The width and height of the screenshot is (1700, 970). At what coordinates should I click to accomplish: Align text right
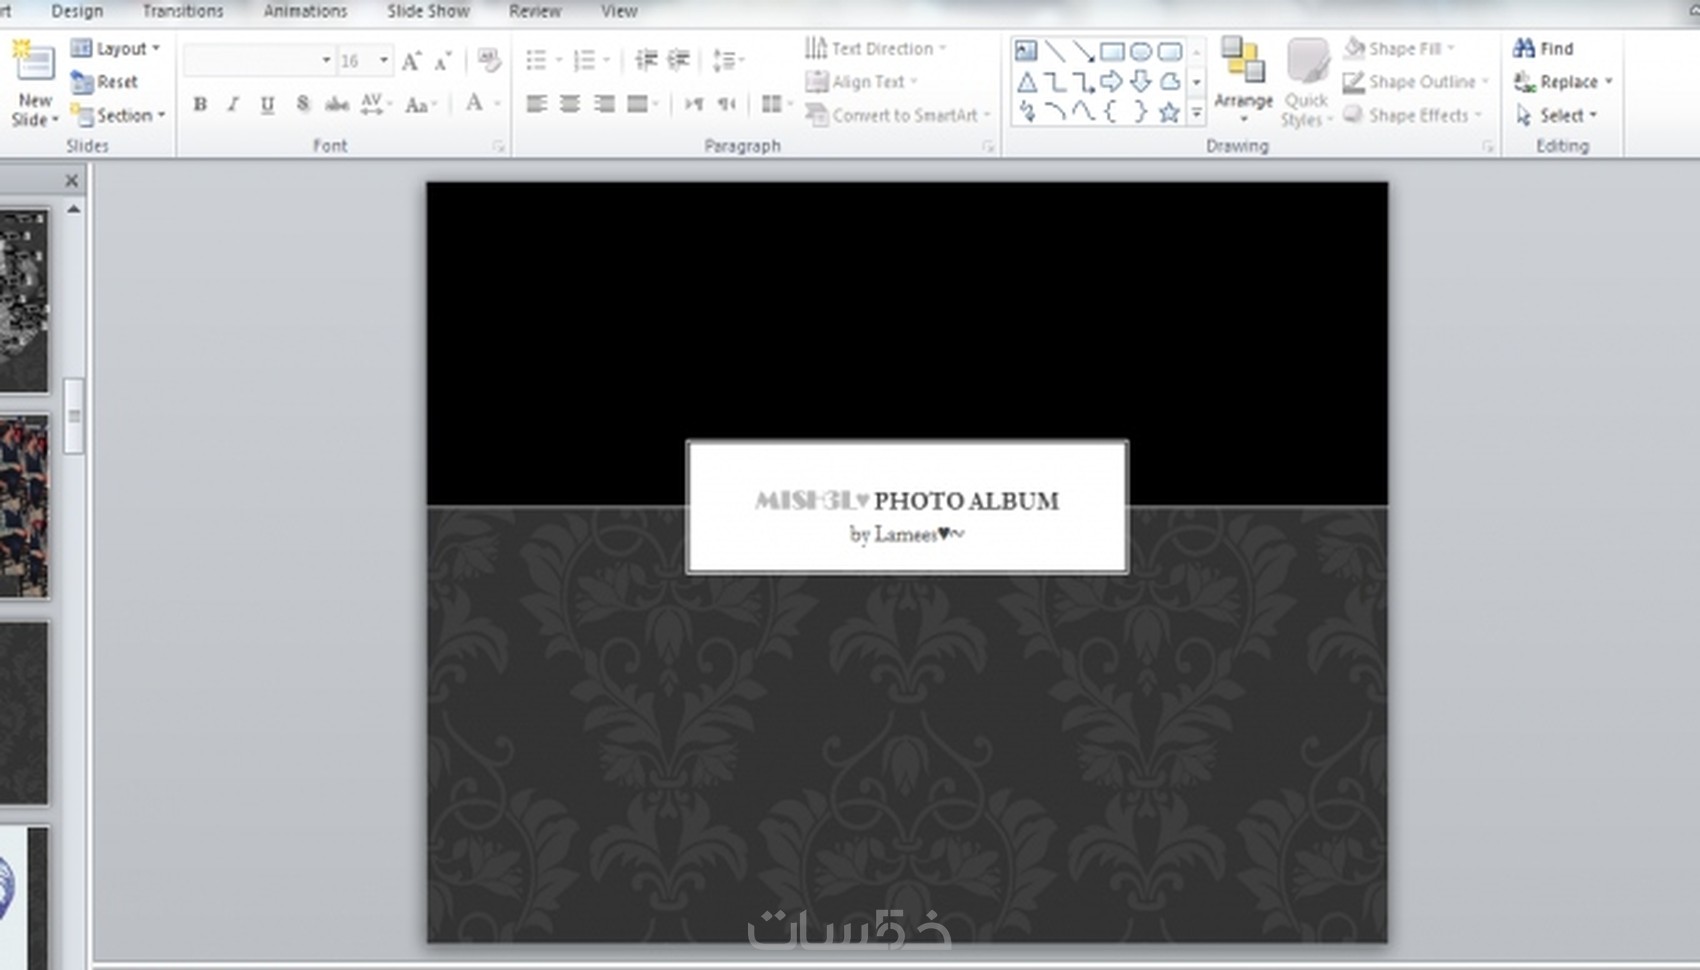604,104
